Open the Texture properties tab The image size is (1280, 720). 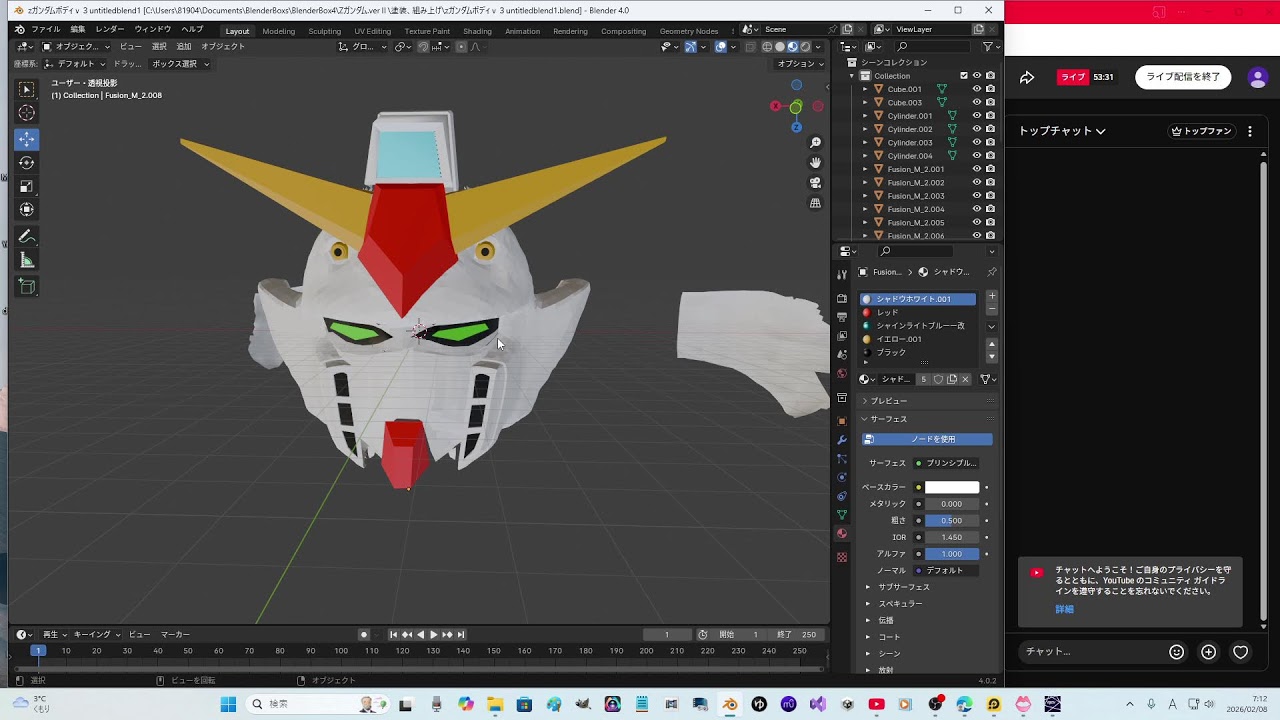point(842,557)
